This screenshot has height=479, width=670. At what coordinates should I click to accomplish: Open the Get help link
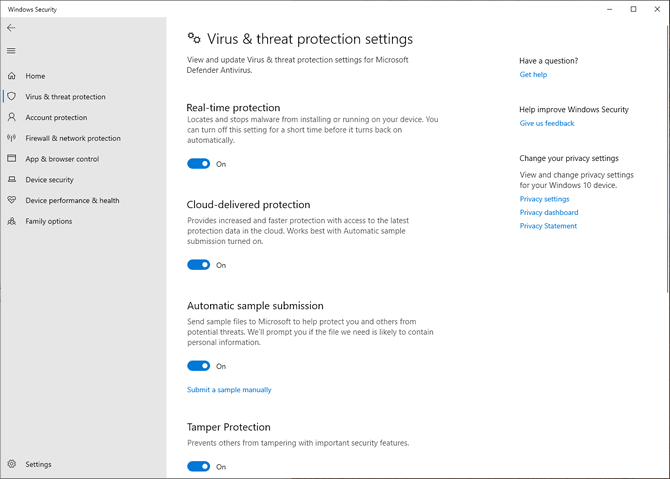click(533, 75)
